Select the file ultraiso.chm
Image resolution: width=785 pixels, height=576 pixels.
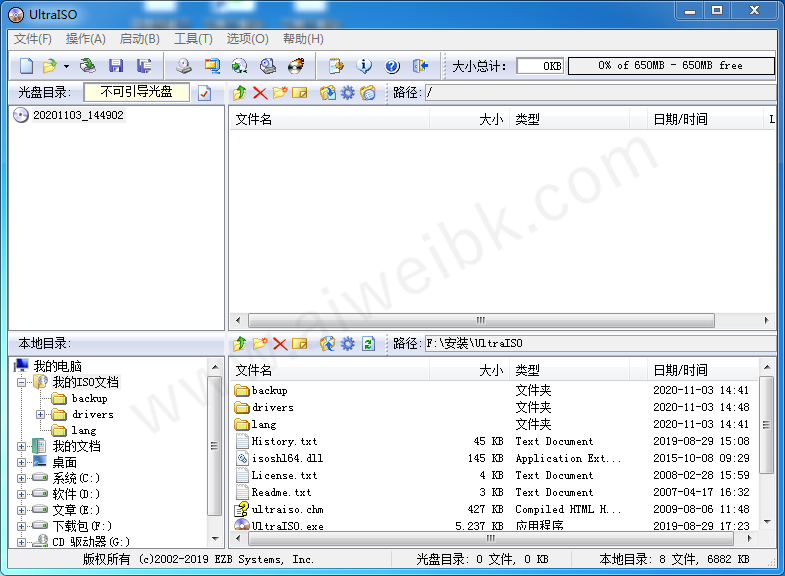(287, 509)
